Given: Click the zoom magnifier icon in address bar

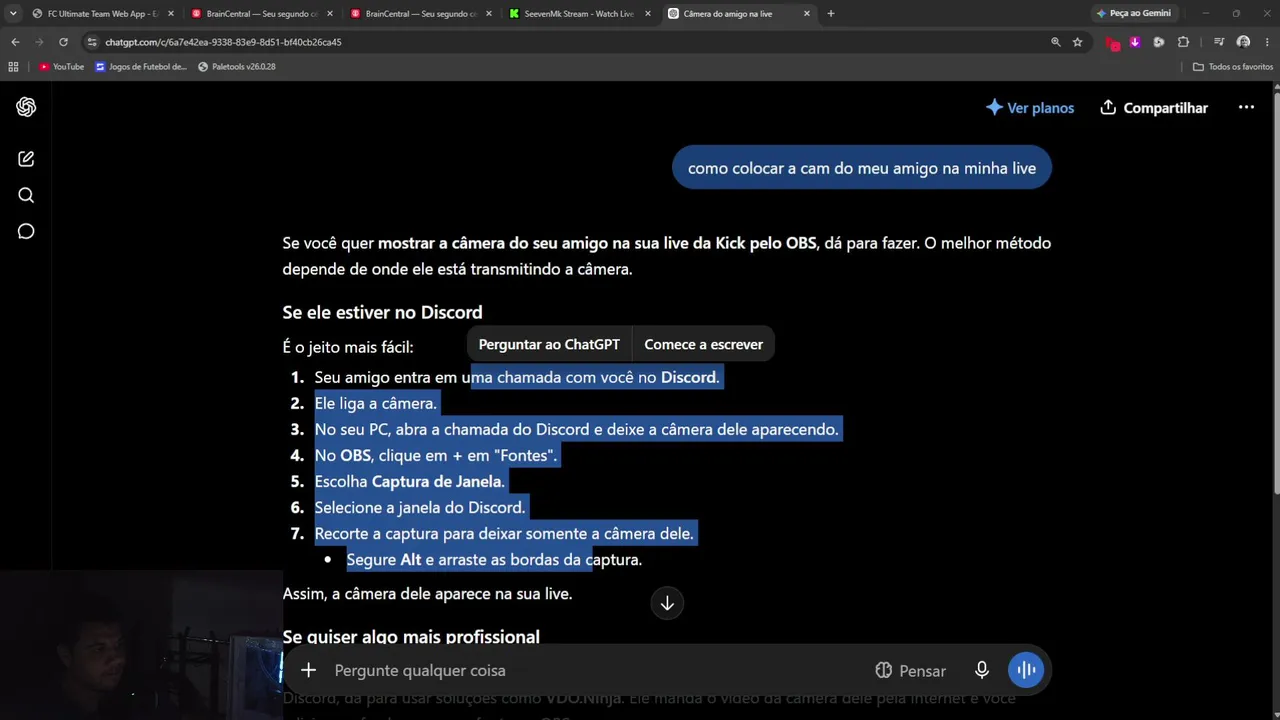Looking at the screenshot, I should (x=1055, y=42).
